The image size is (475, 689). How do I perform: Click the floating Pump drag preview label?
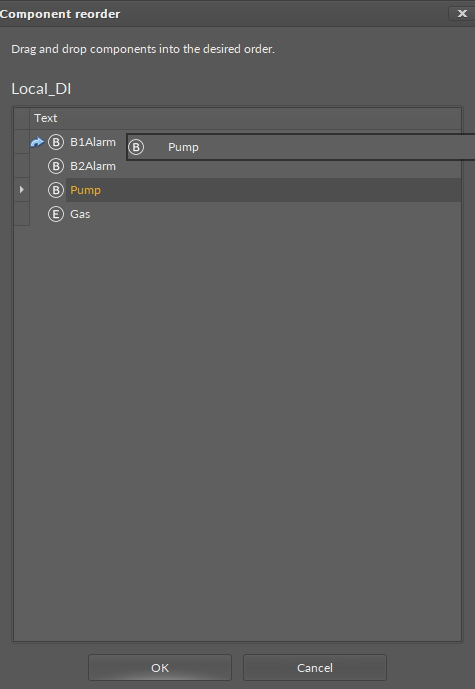(x=183, y=147)
